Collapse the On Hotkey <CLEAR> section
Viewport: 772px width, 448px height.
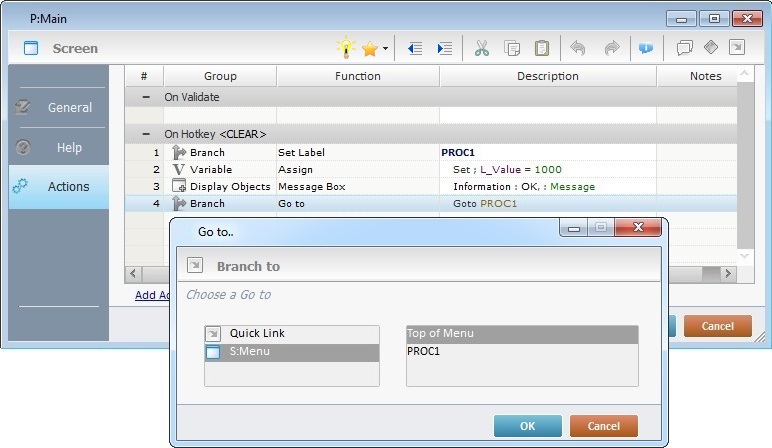point(147,133)
